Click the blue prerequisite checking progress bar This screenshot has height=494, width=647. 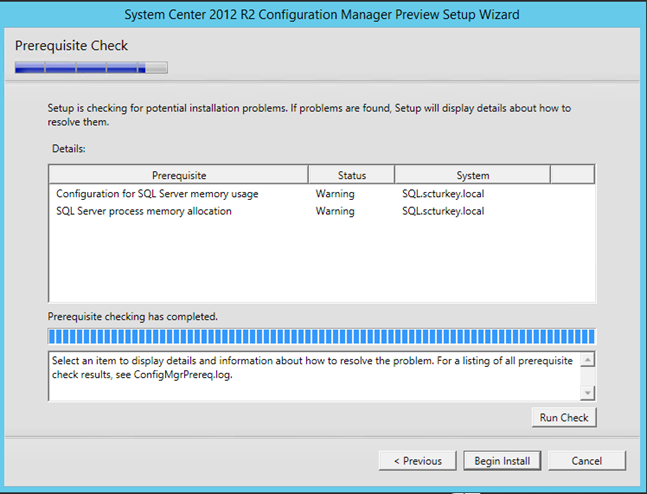322,336
